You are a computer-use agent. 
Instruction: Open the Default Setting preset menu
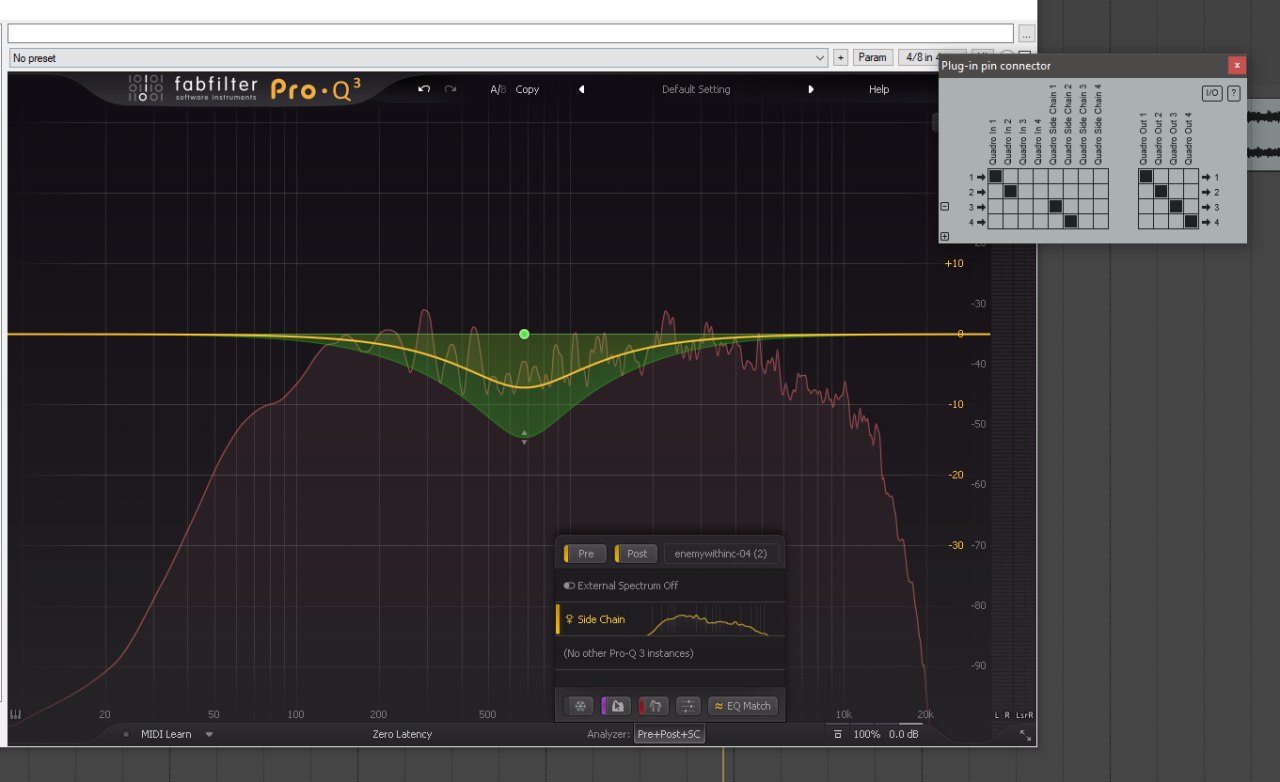696,89
